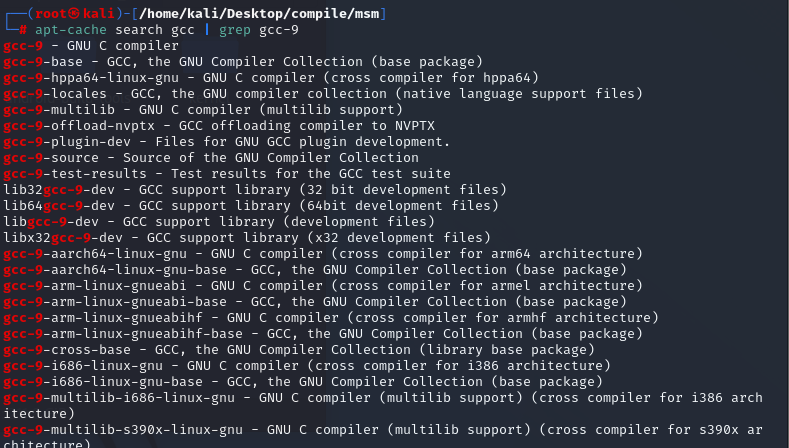Click the gcc-9-arm-linux-gnueabihf compiler line
This screenshot has width=789, height=448.
click(x=330, y=317)
